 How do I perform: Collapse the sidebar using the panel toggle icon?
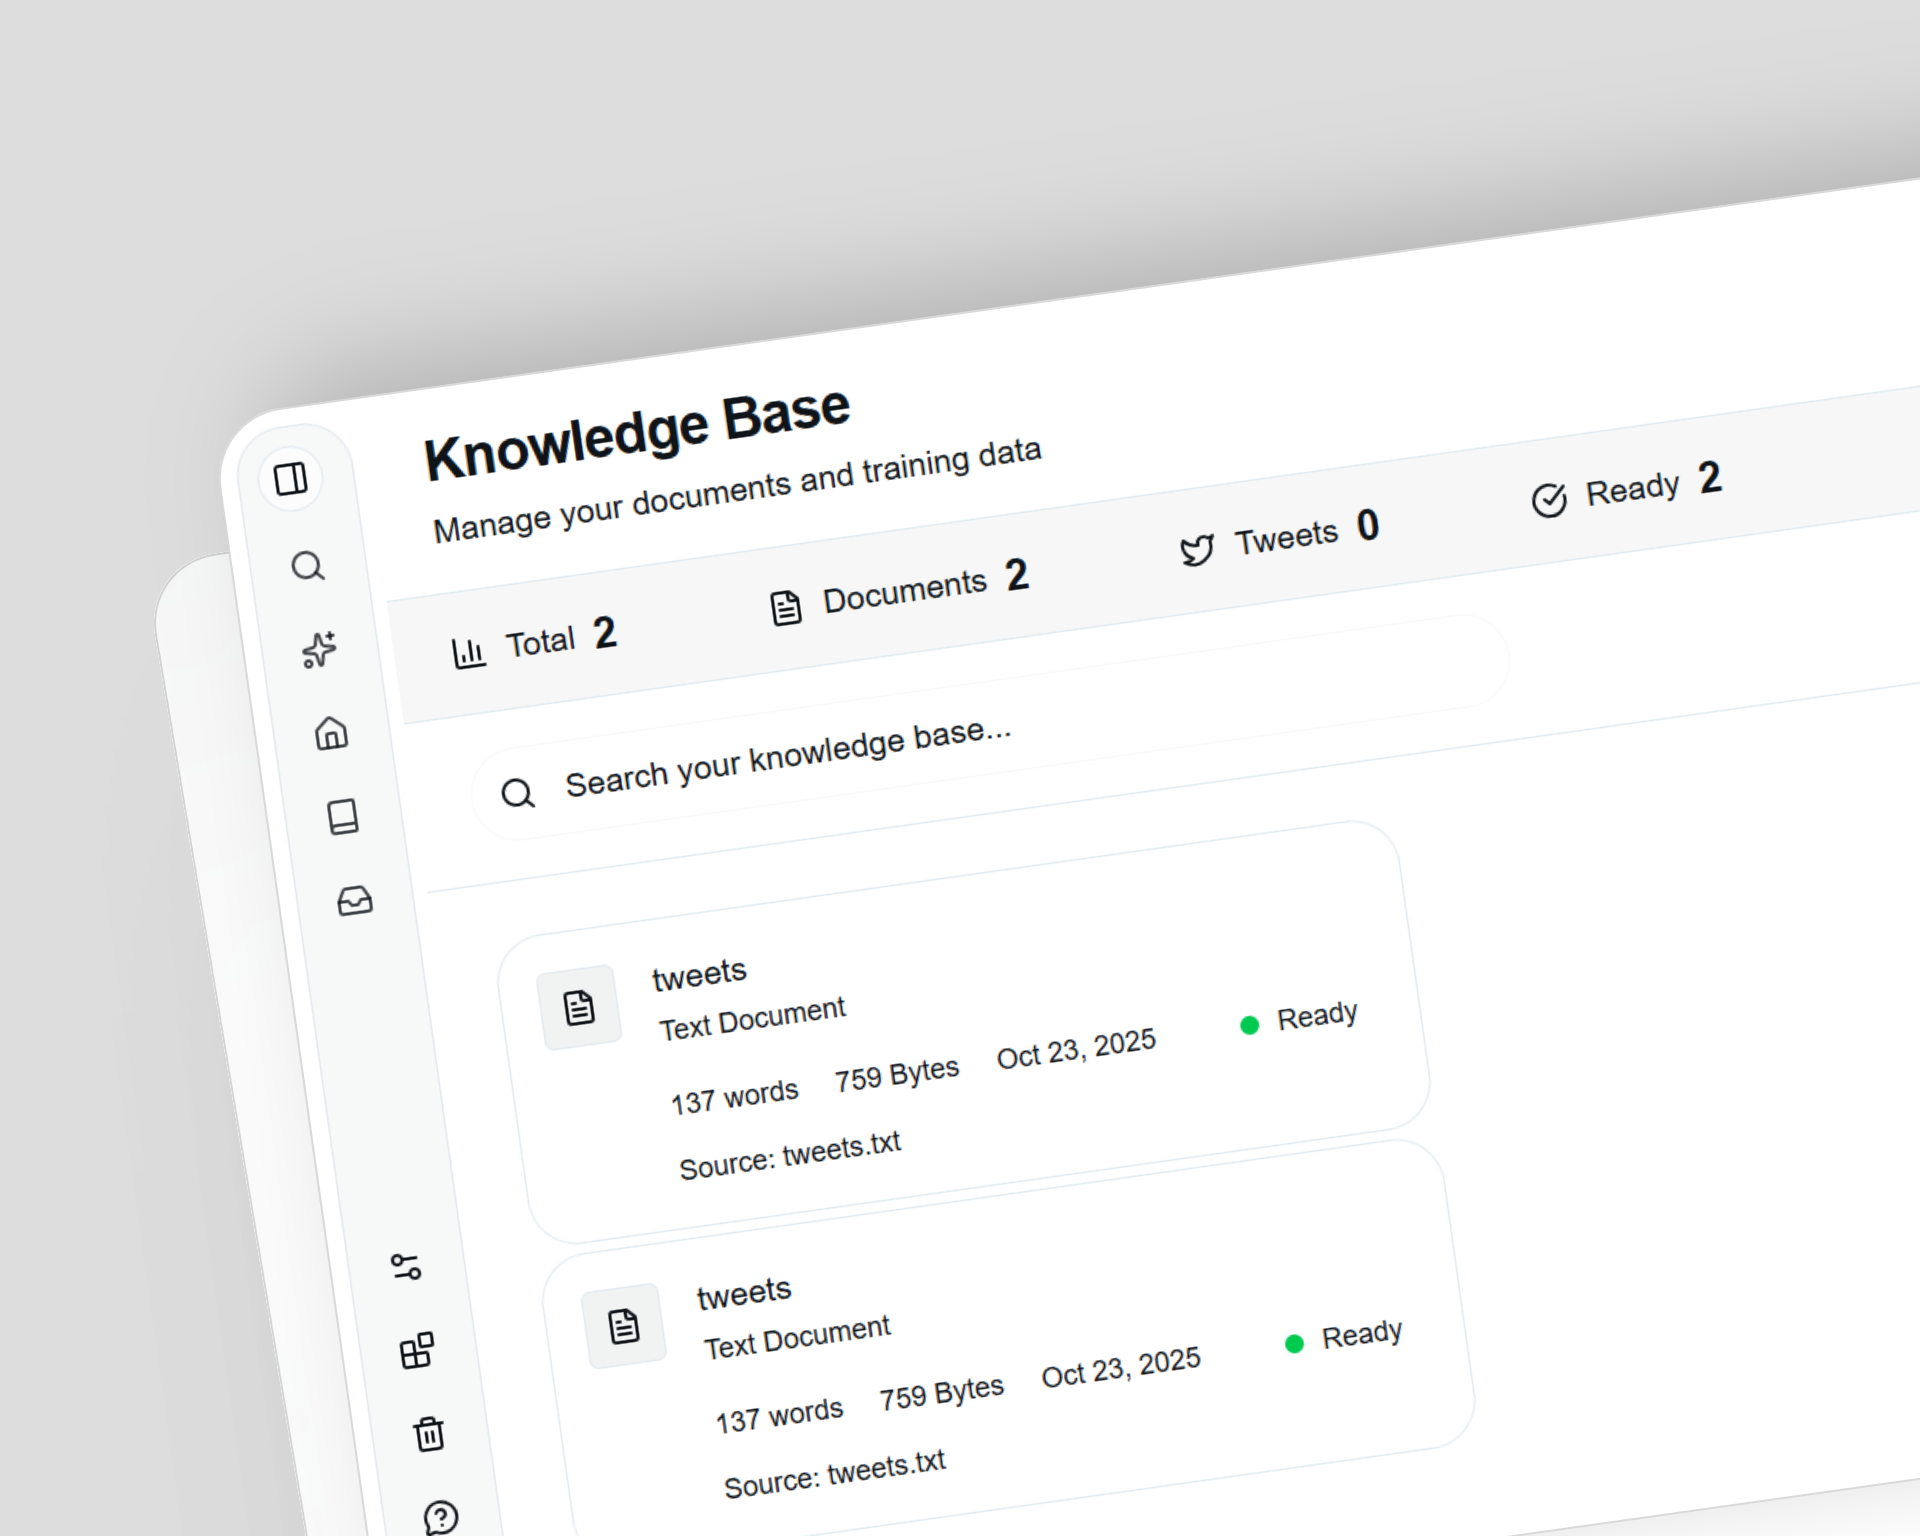[x=291, y=480]
